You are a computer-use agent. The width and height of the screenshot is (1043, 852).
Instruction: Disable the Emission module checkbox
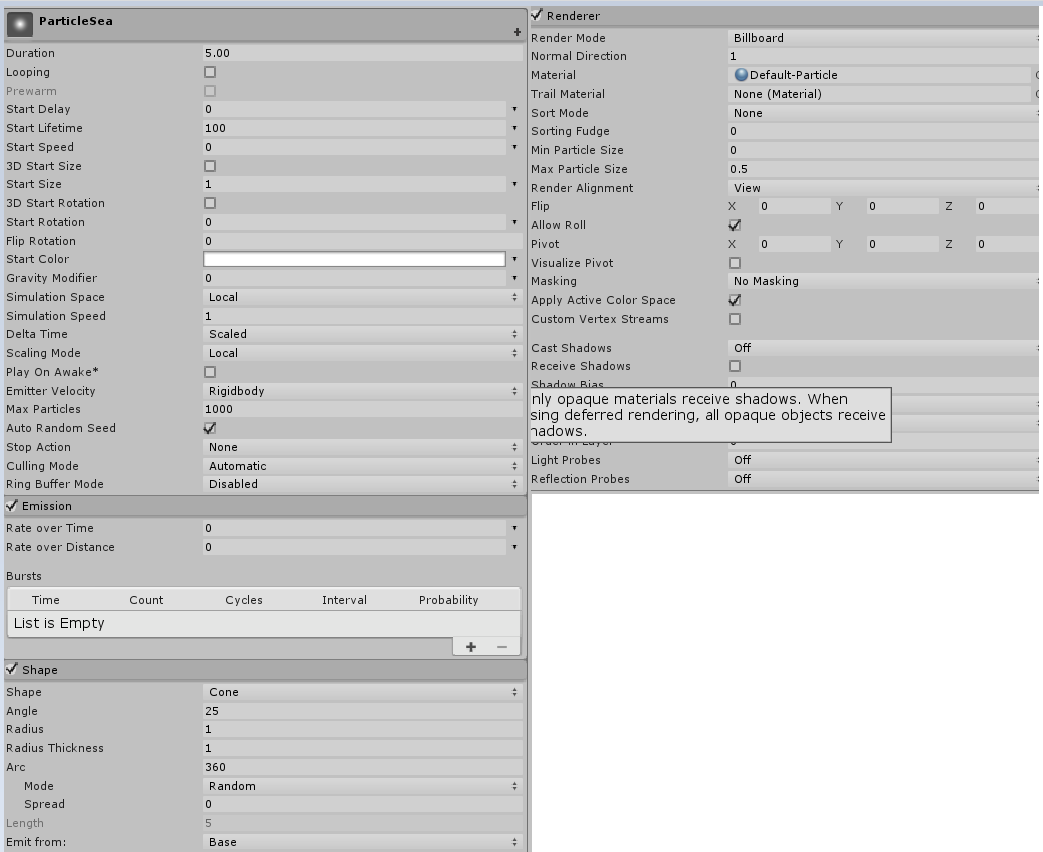10,506
